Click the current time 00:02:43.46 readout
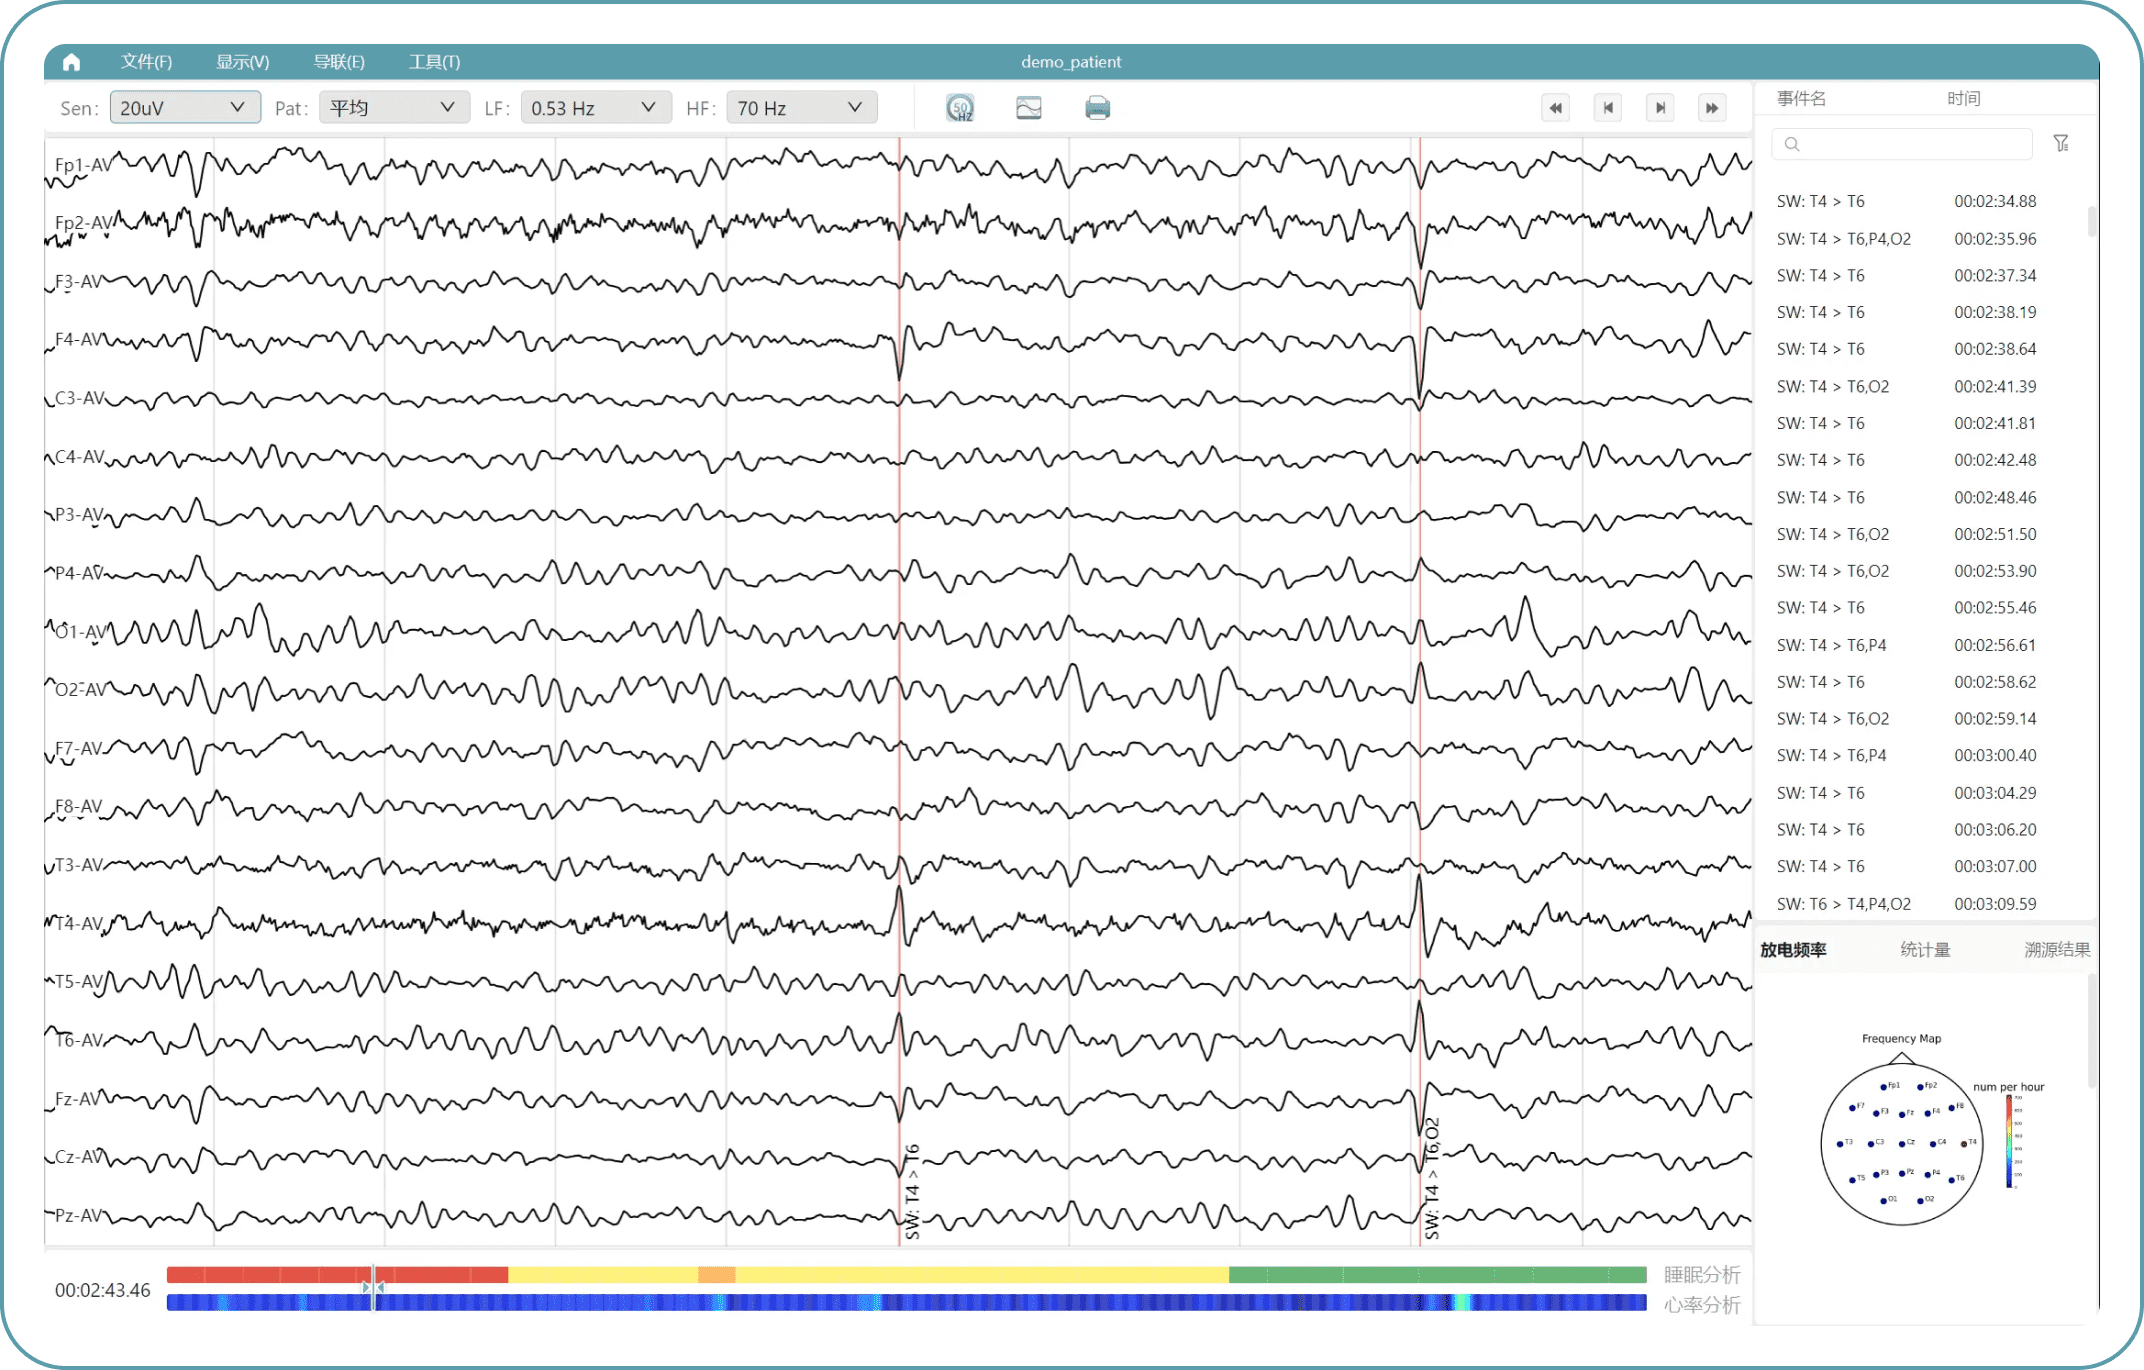This screenshot has height=1370, width=2144. 103,1291
